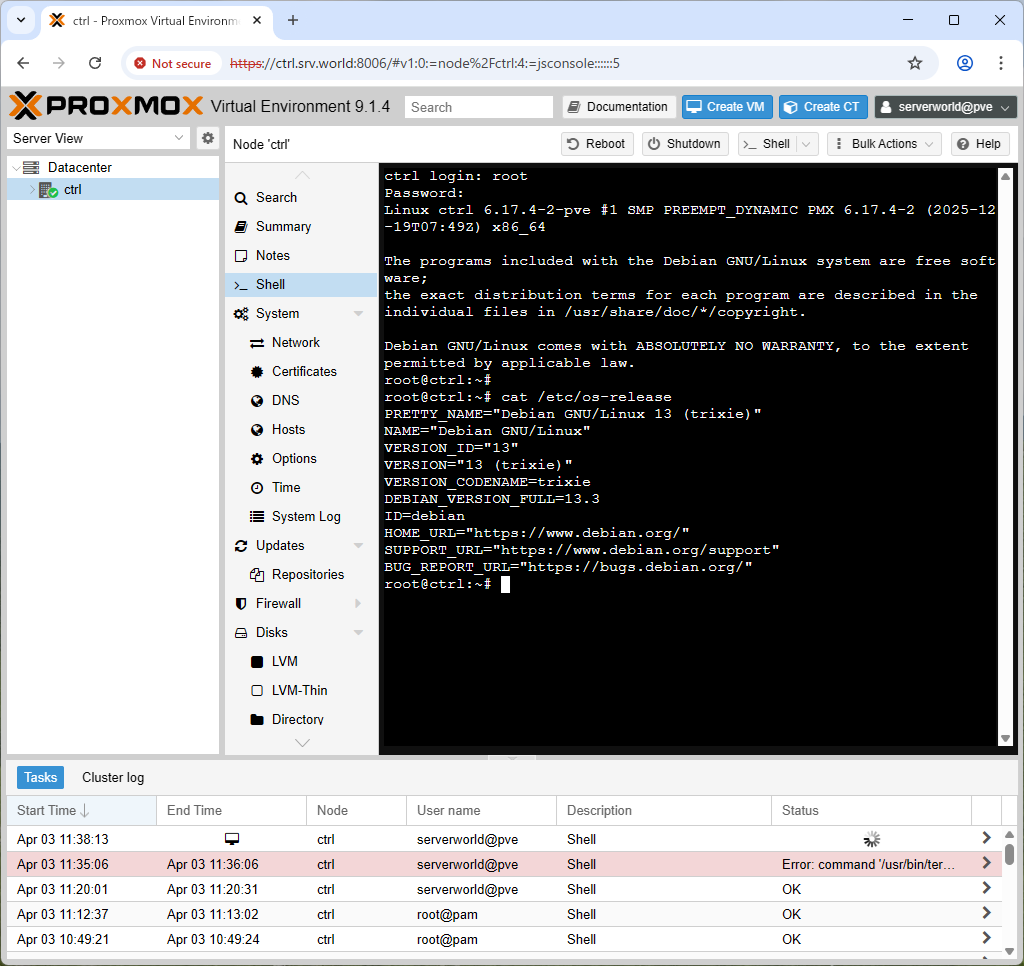The width and height of the screenshot is (1024, 966).
Task: Bookmark this page with star icon
Action: [915, 63]
